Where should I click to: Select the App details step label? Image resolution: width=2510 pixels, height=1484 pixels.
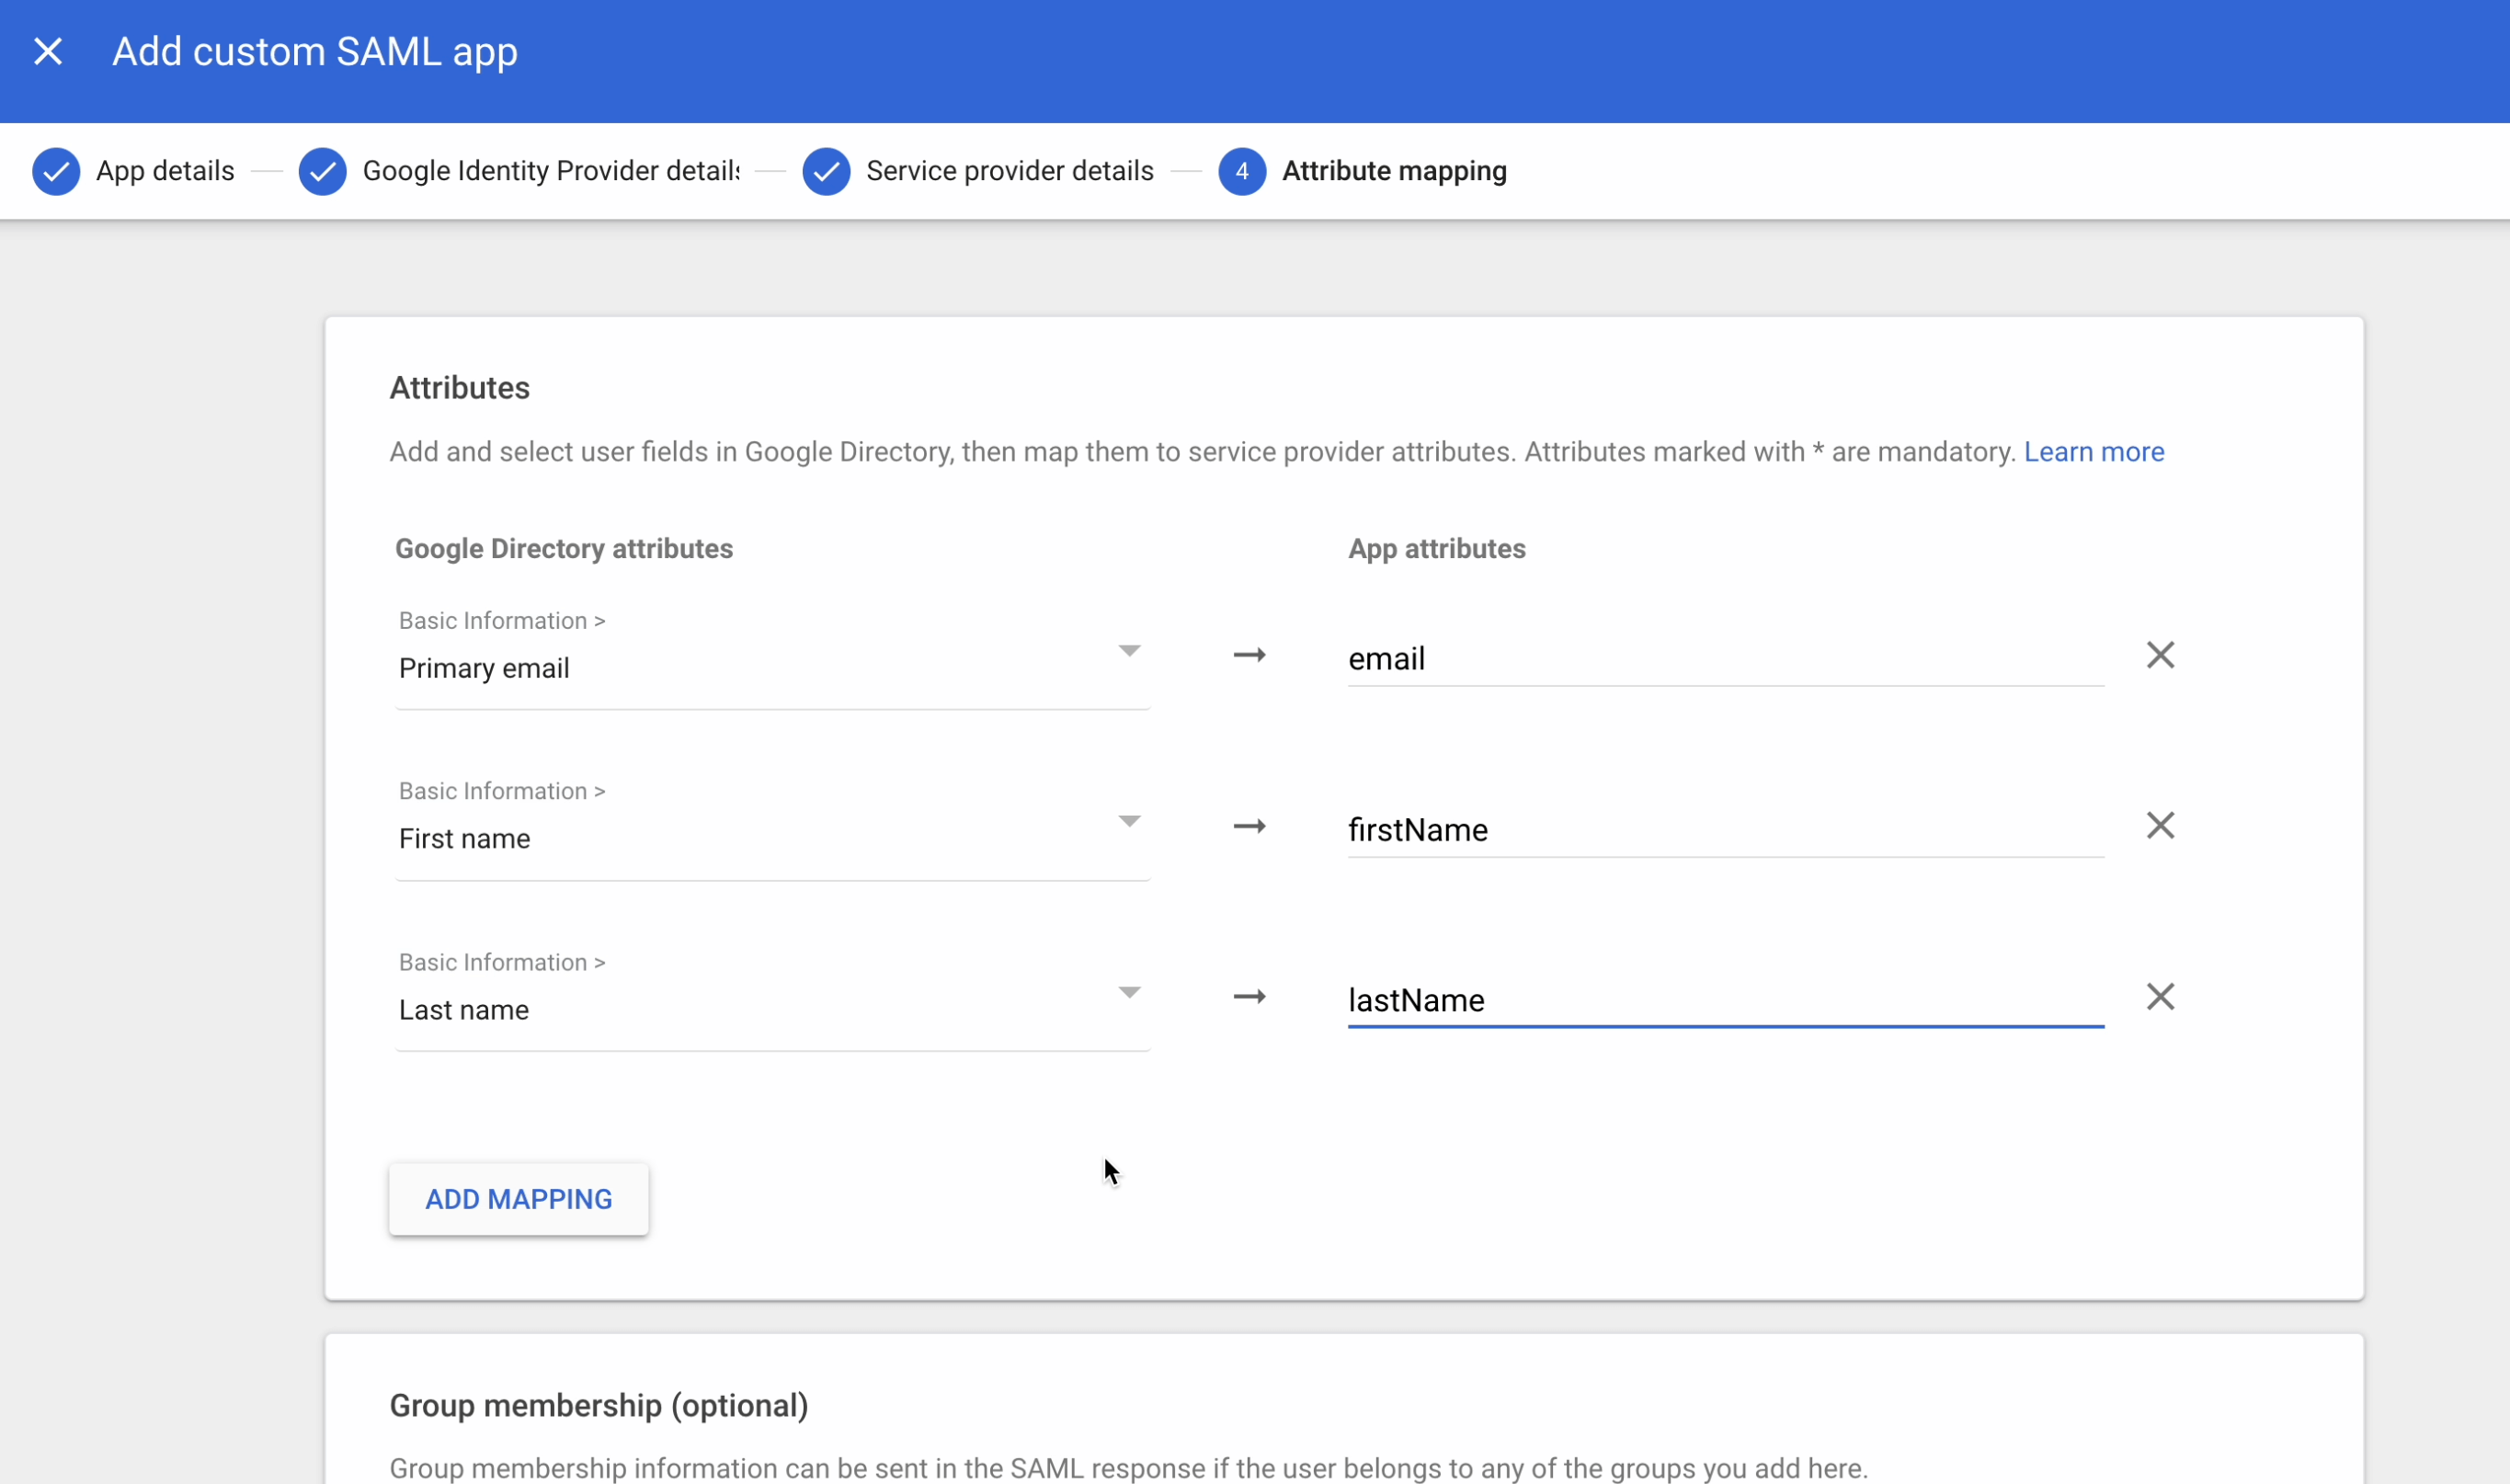click(x=165, y=170)
